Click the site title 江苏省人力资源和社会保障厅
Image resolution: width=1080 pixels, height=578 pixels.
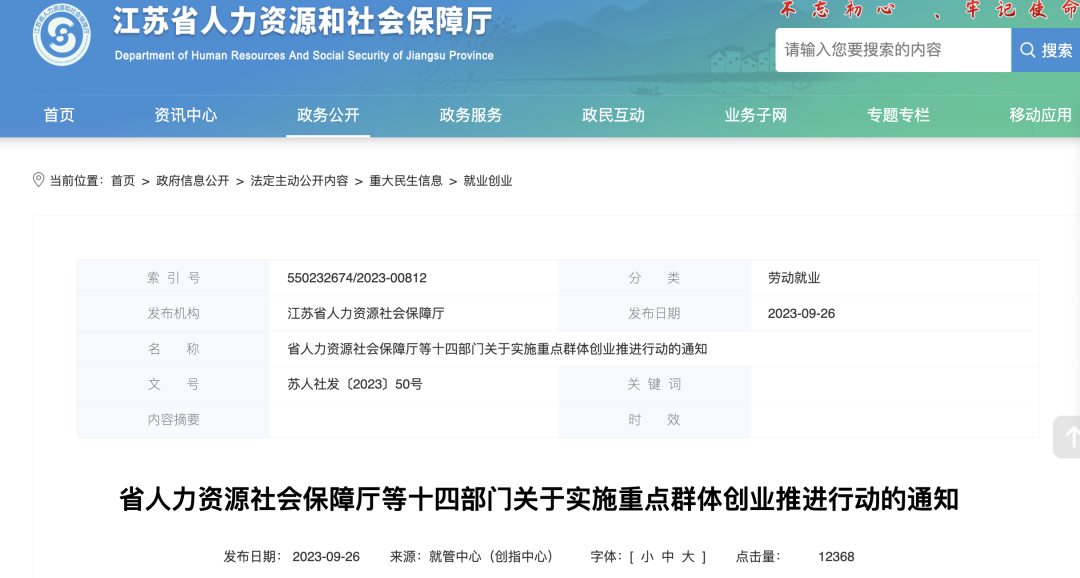click(303, 21)
